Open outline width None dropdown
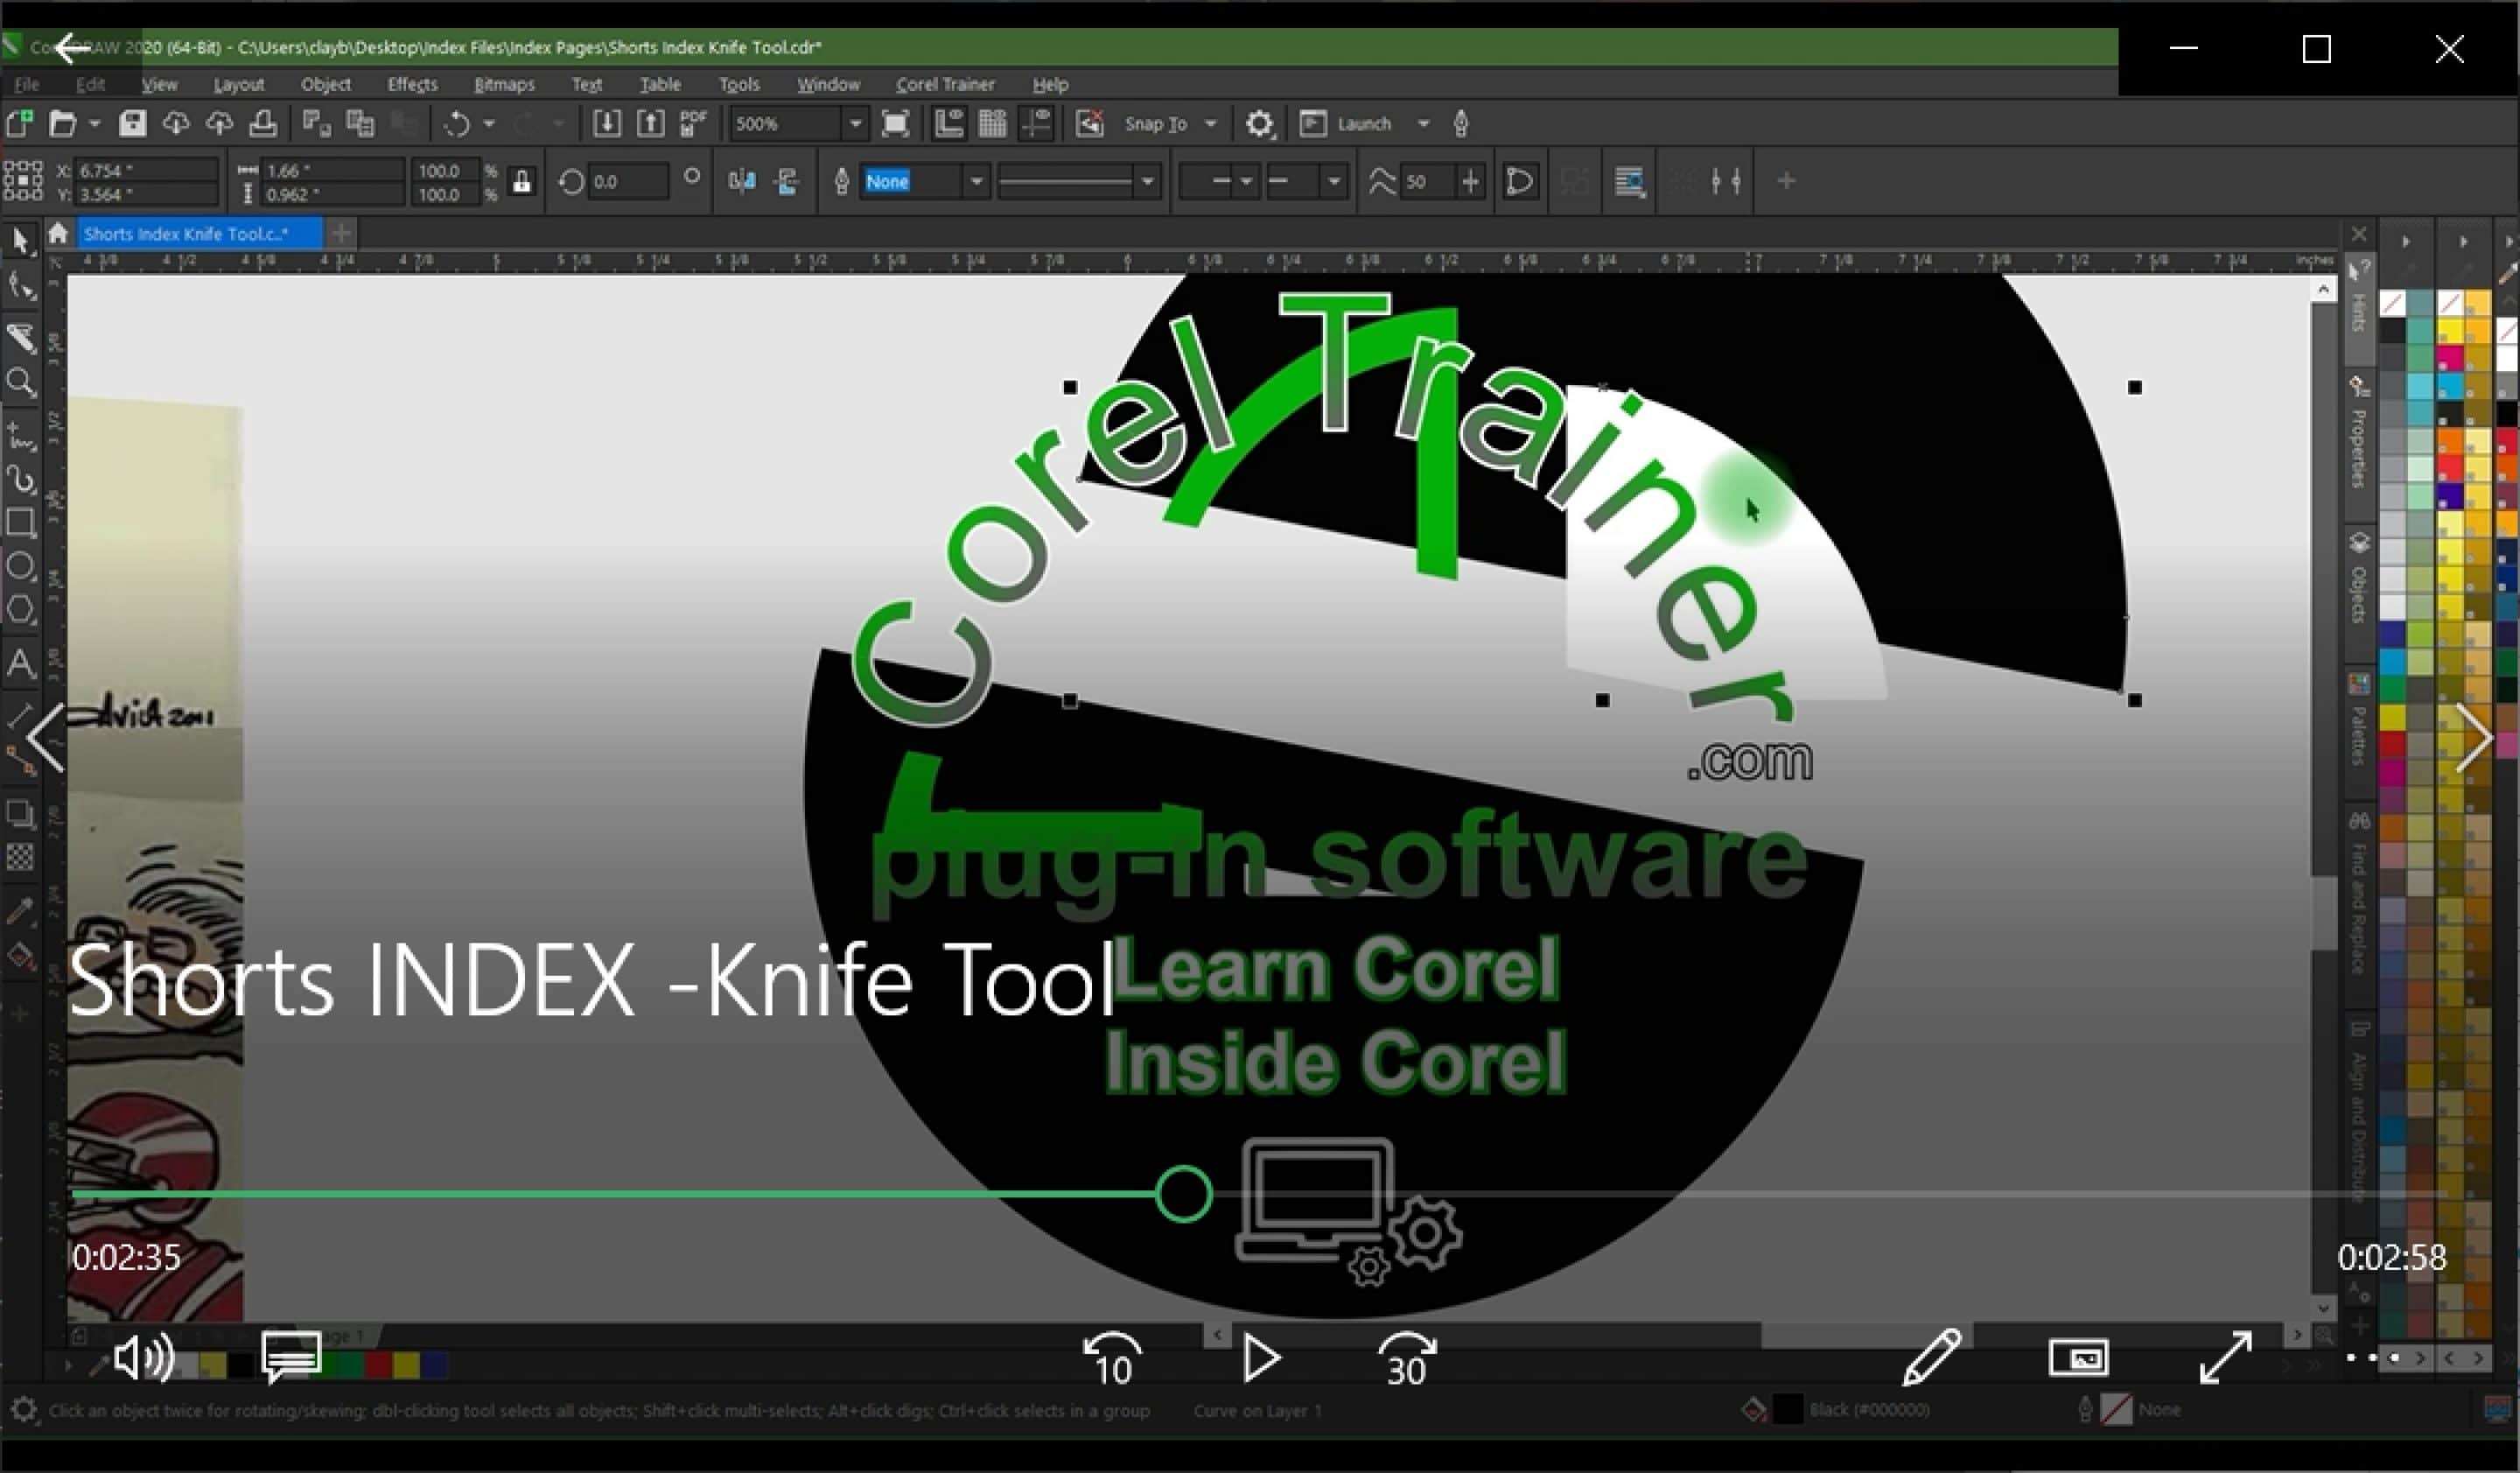This screenshot has width=2520, height=1473. [976, 182]
